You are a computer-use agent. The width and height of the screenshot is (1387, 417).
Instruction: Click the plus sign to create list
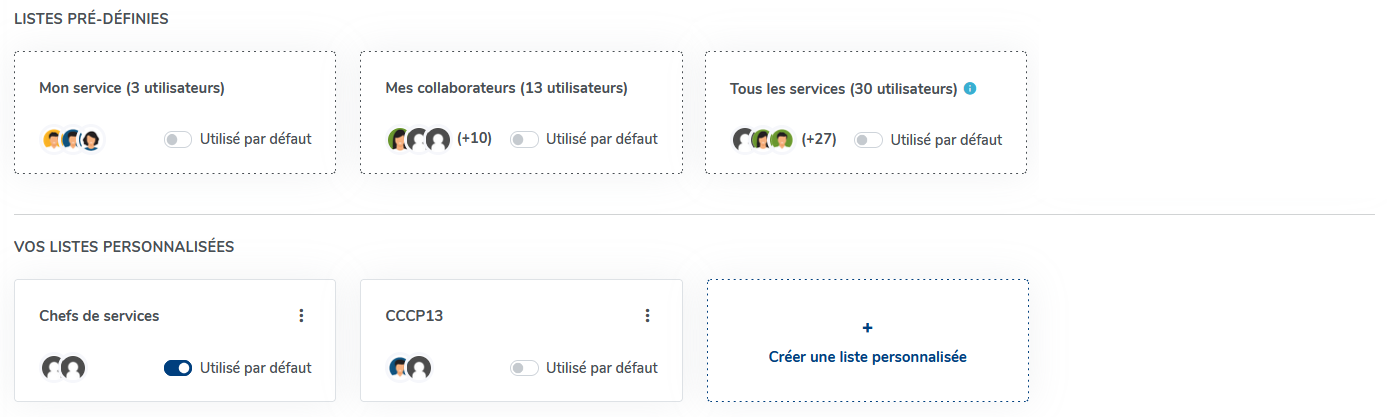(x=867, y=328)
